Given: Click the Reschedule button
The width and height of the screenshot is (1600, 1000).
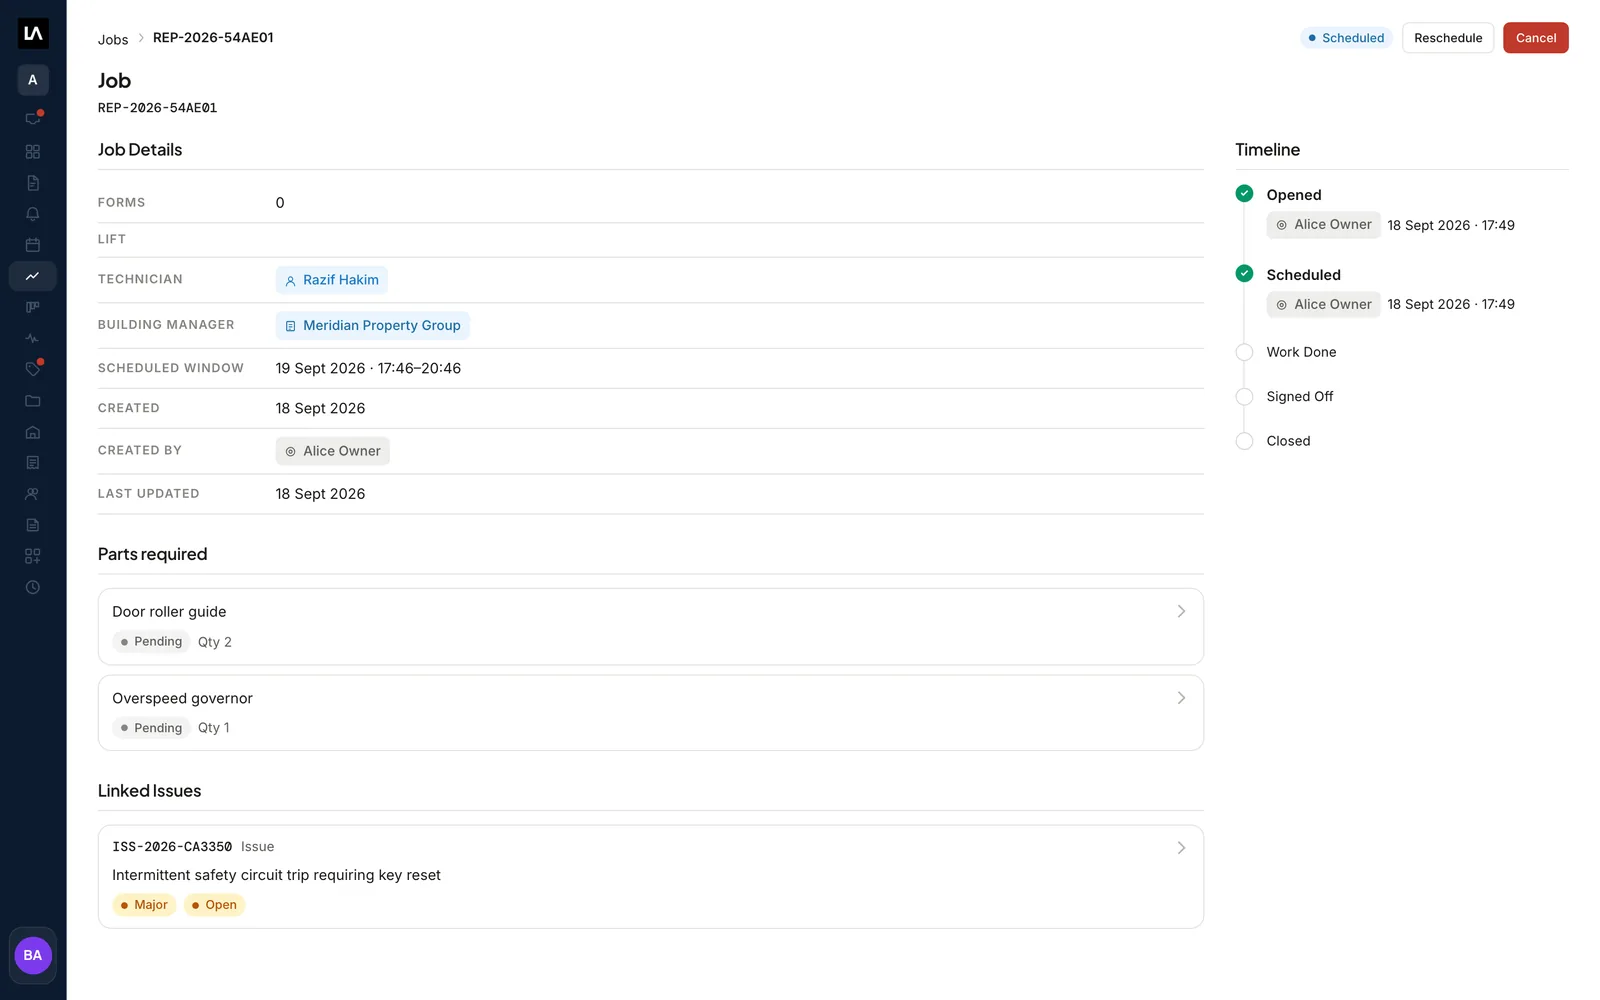Looking at the screenshot, I should (x=1448, y=38).
